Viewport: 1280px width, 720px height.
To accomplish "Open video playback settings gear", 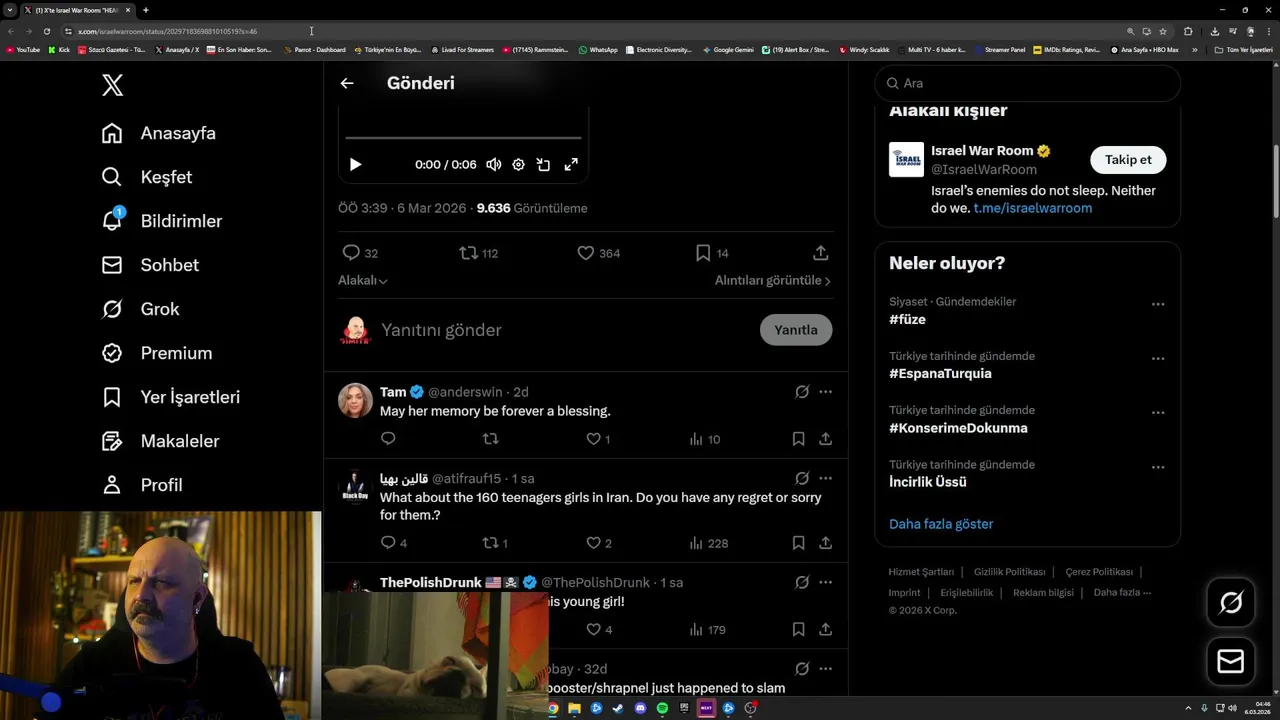I will [x=518, y=164].
